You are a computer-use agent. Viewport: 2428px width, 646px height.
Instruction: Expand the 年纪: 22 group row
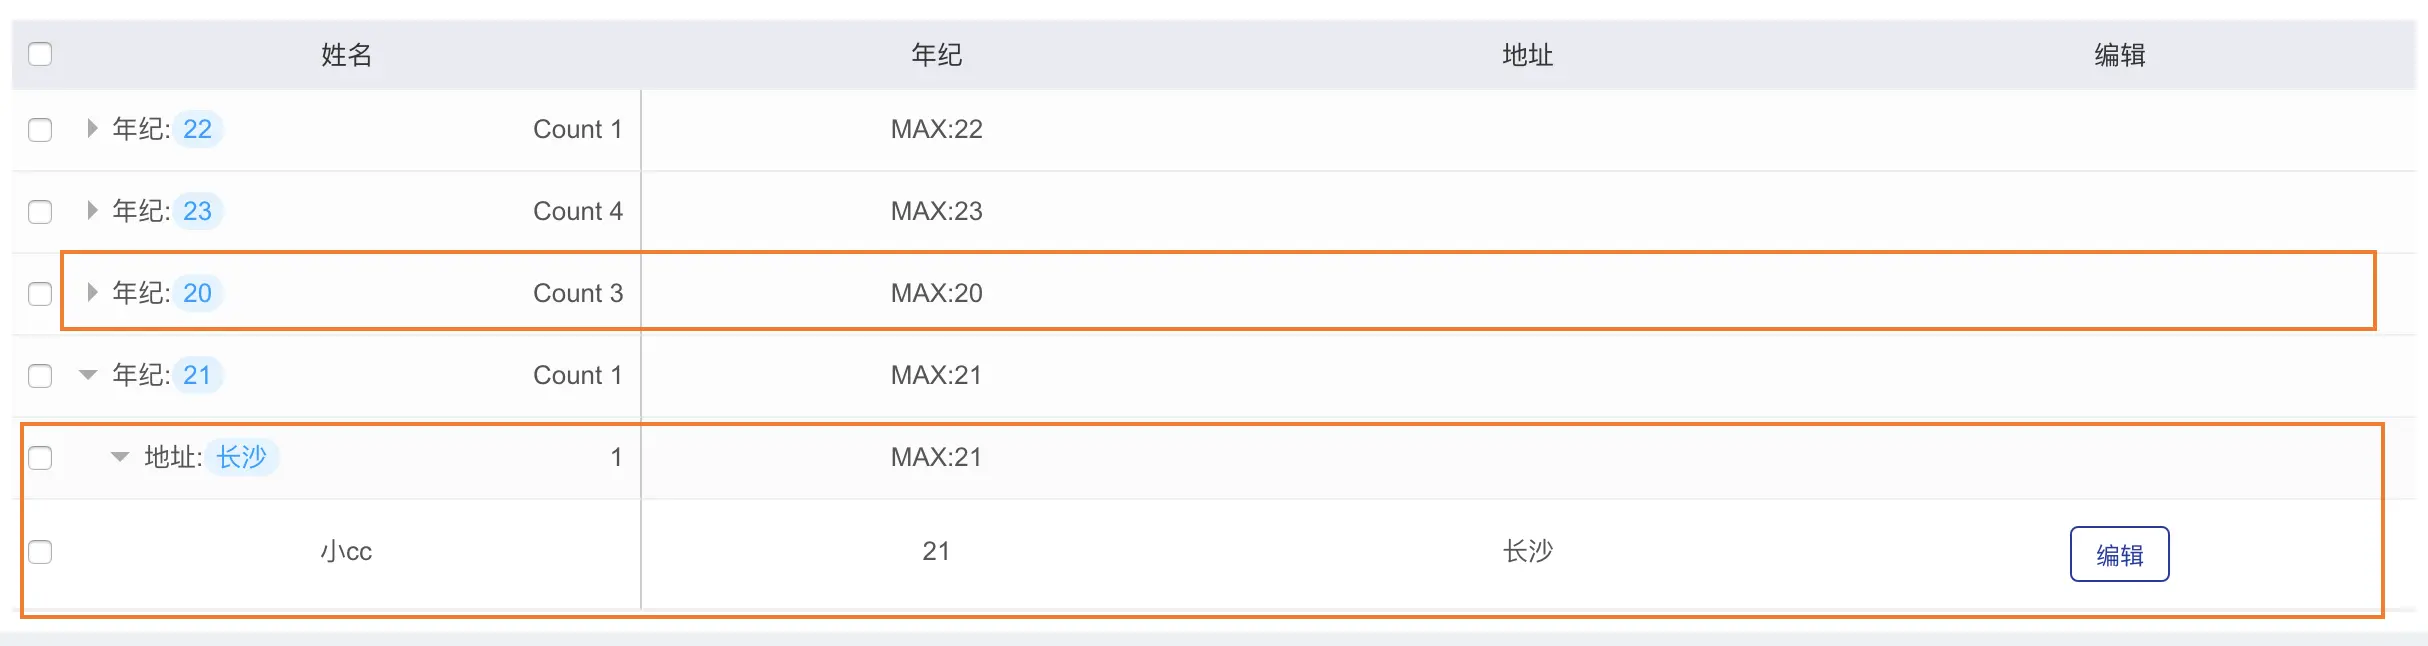(x=92, y=128)
